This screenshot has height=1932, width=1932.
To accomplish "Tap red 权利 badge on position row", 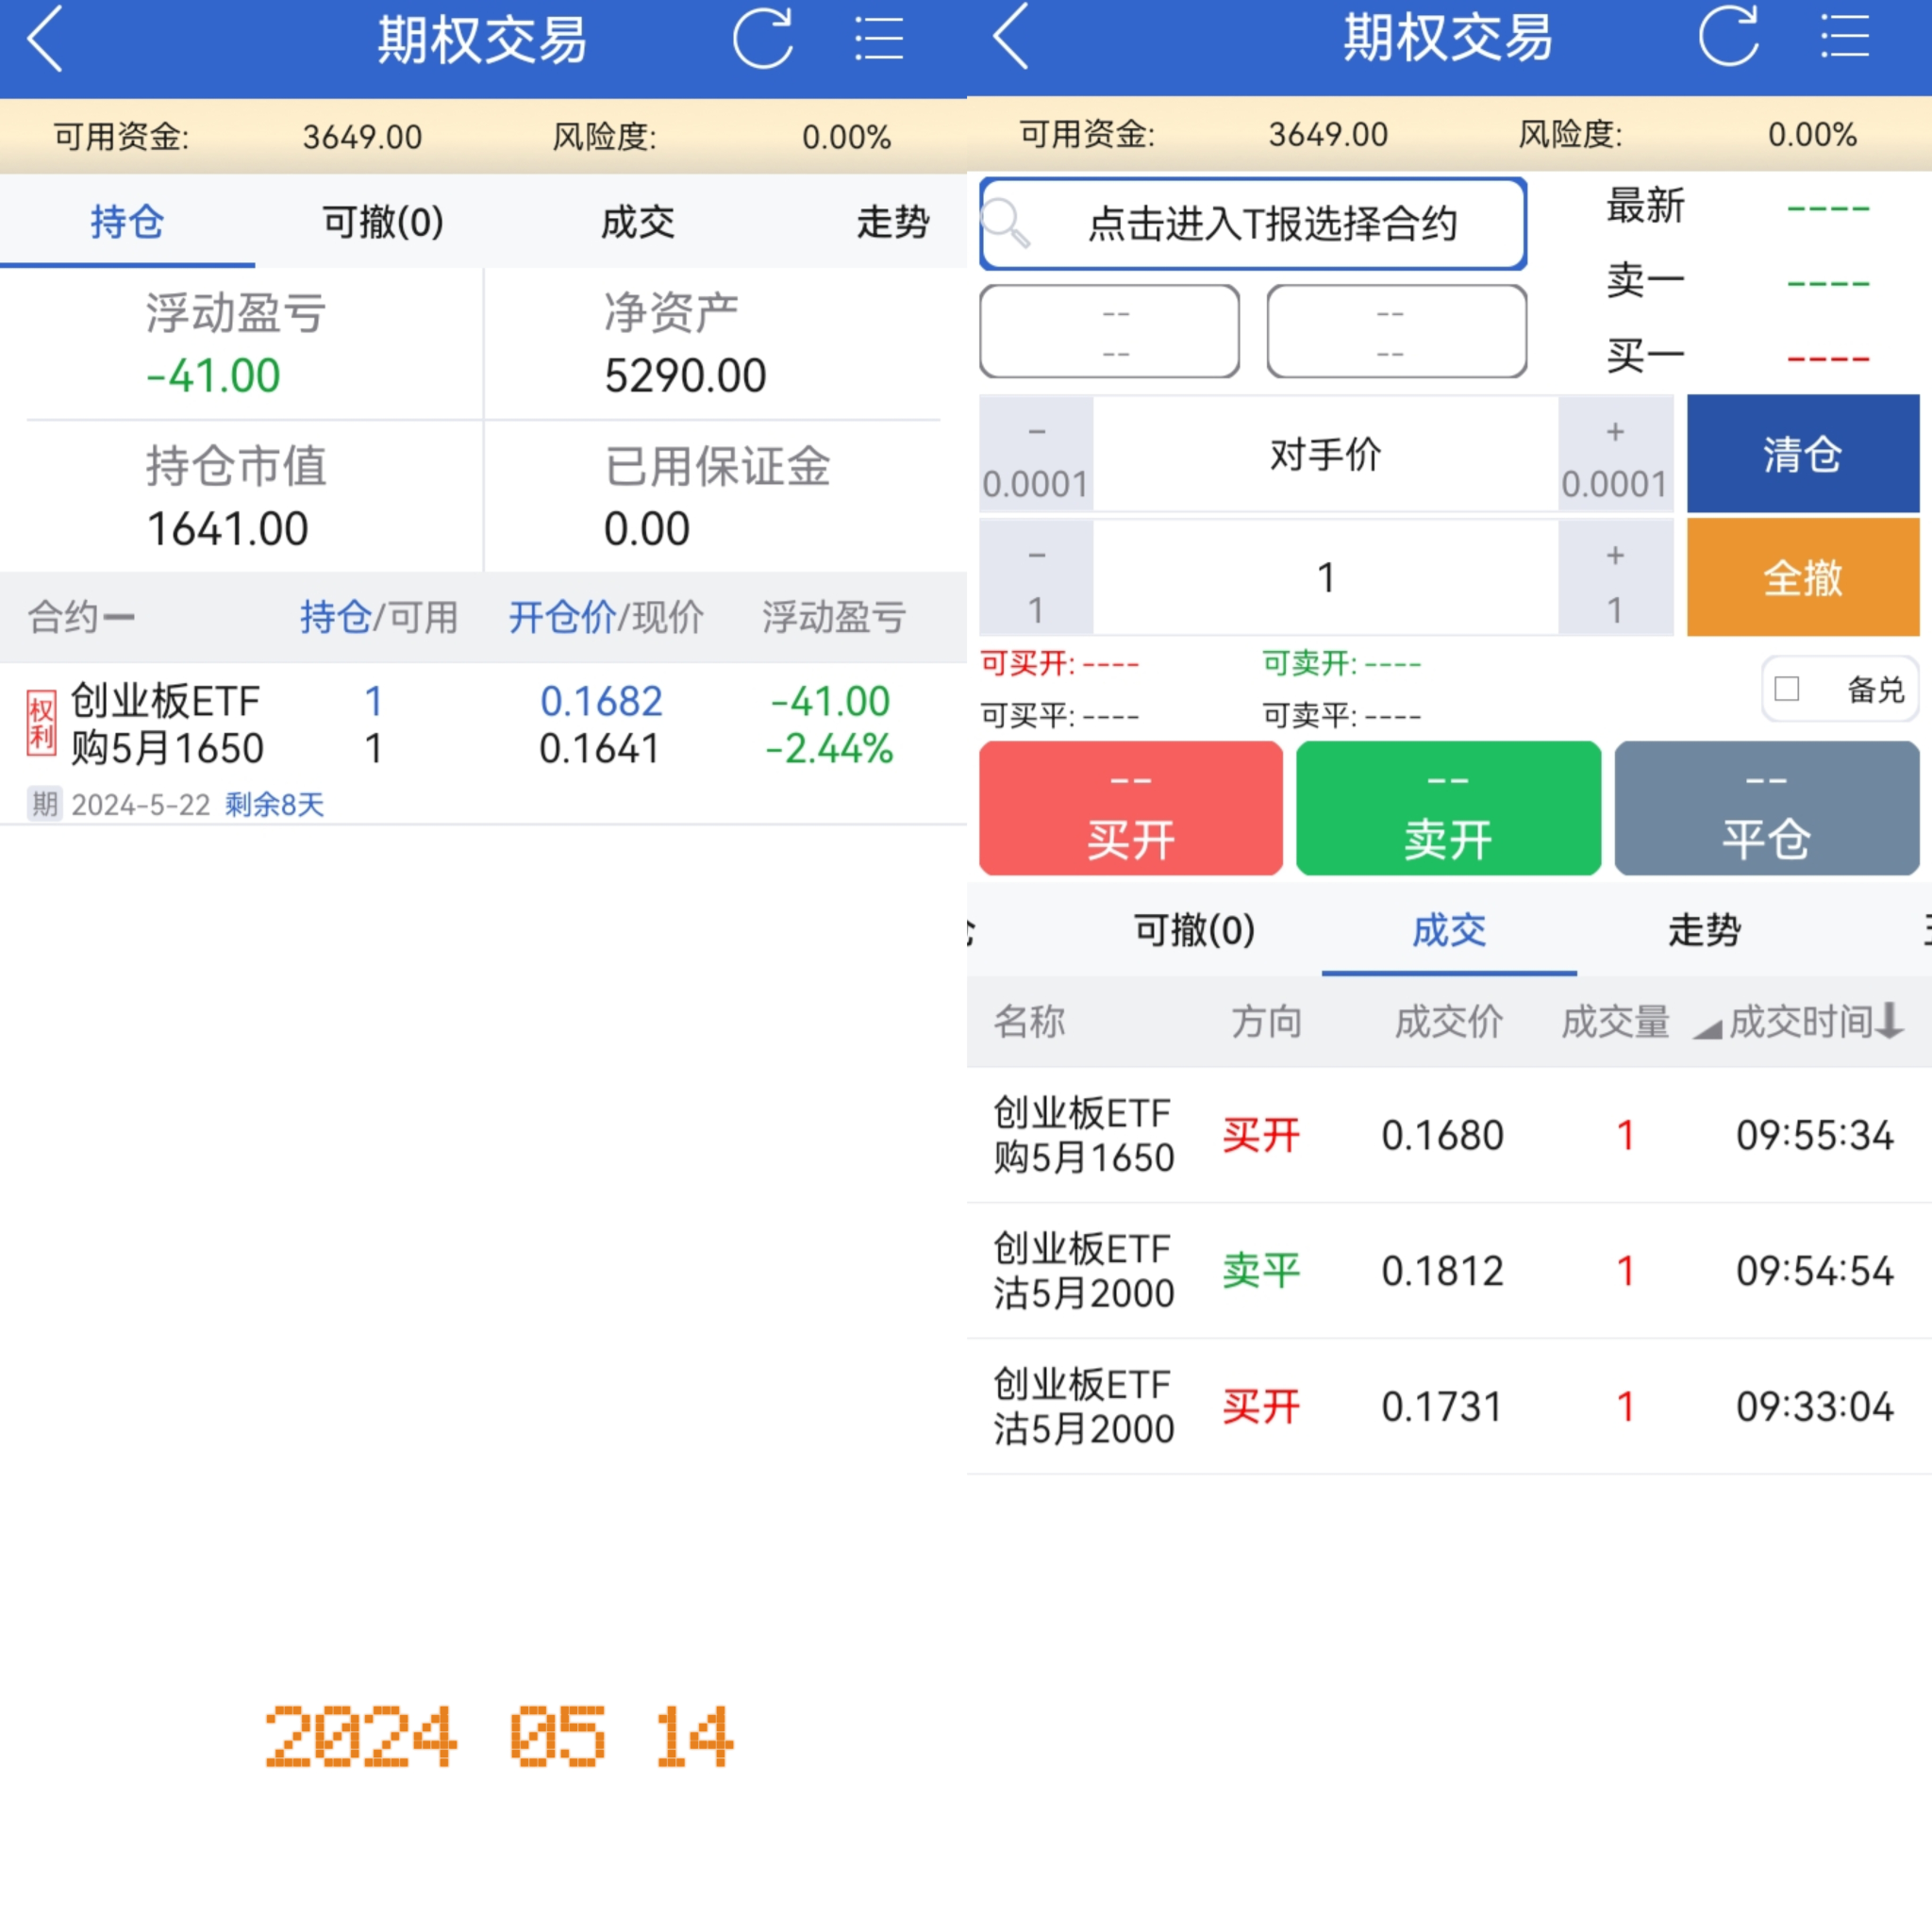I will [41, 724].
